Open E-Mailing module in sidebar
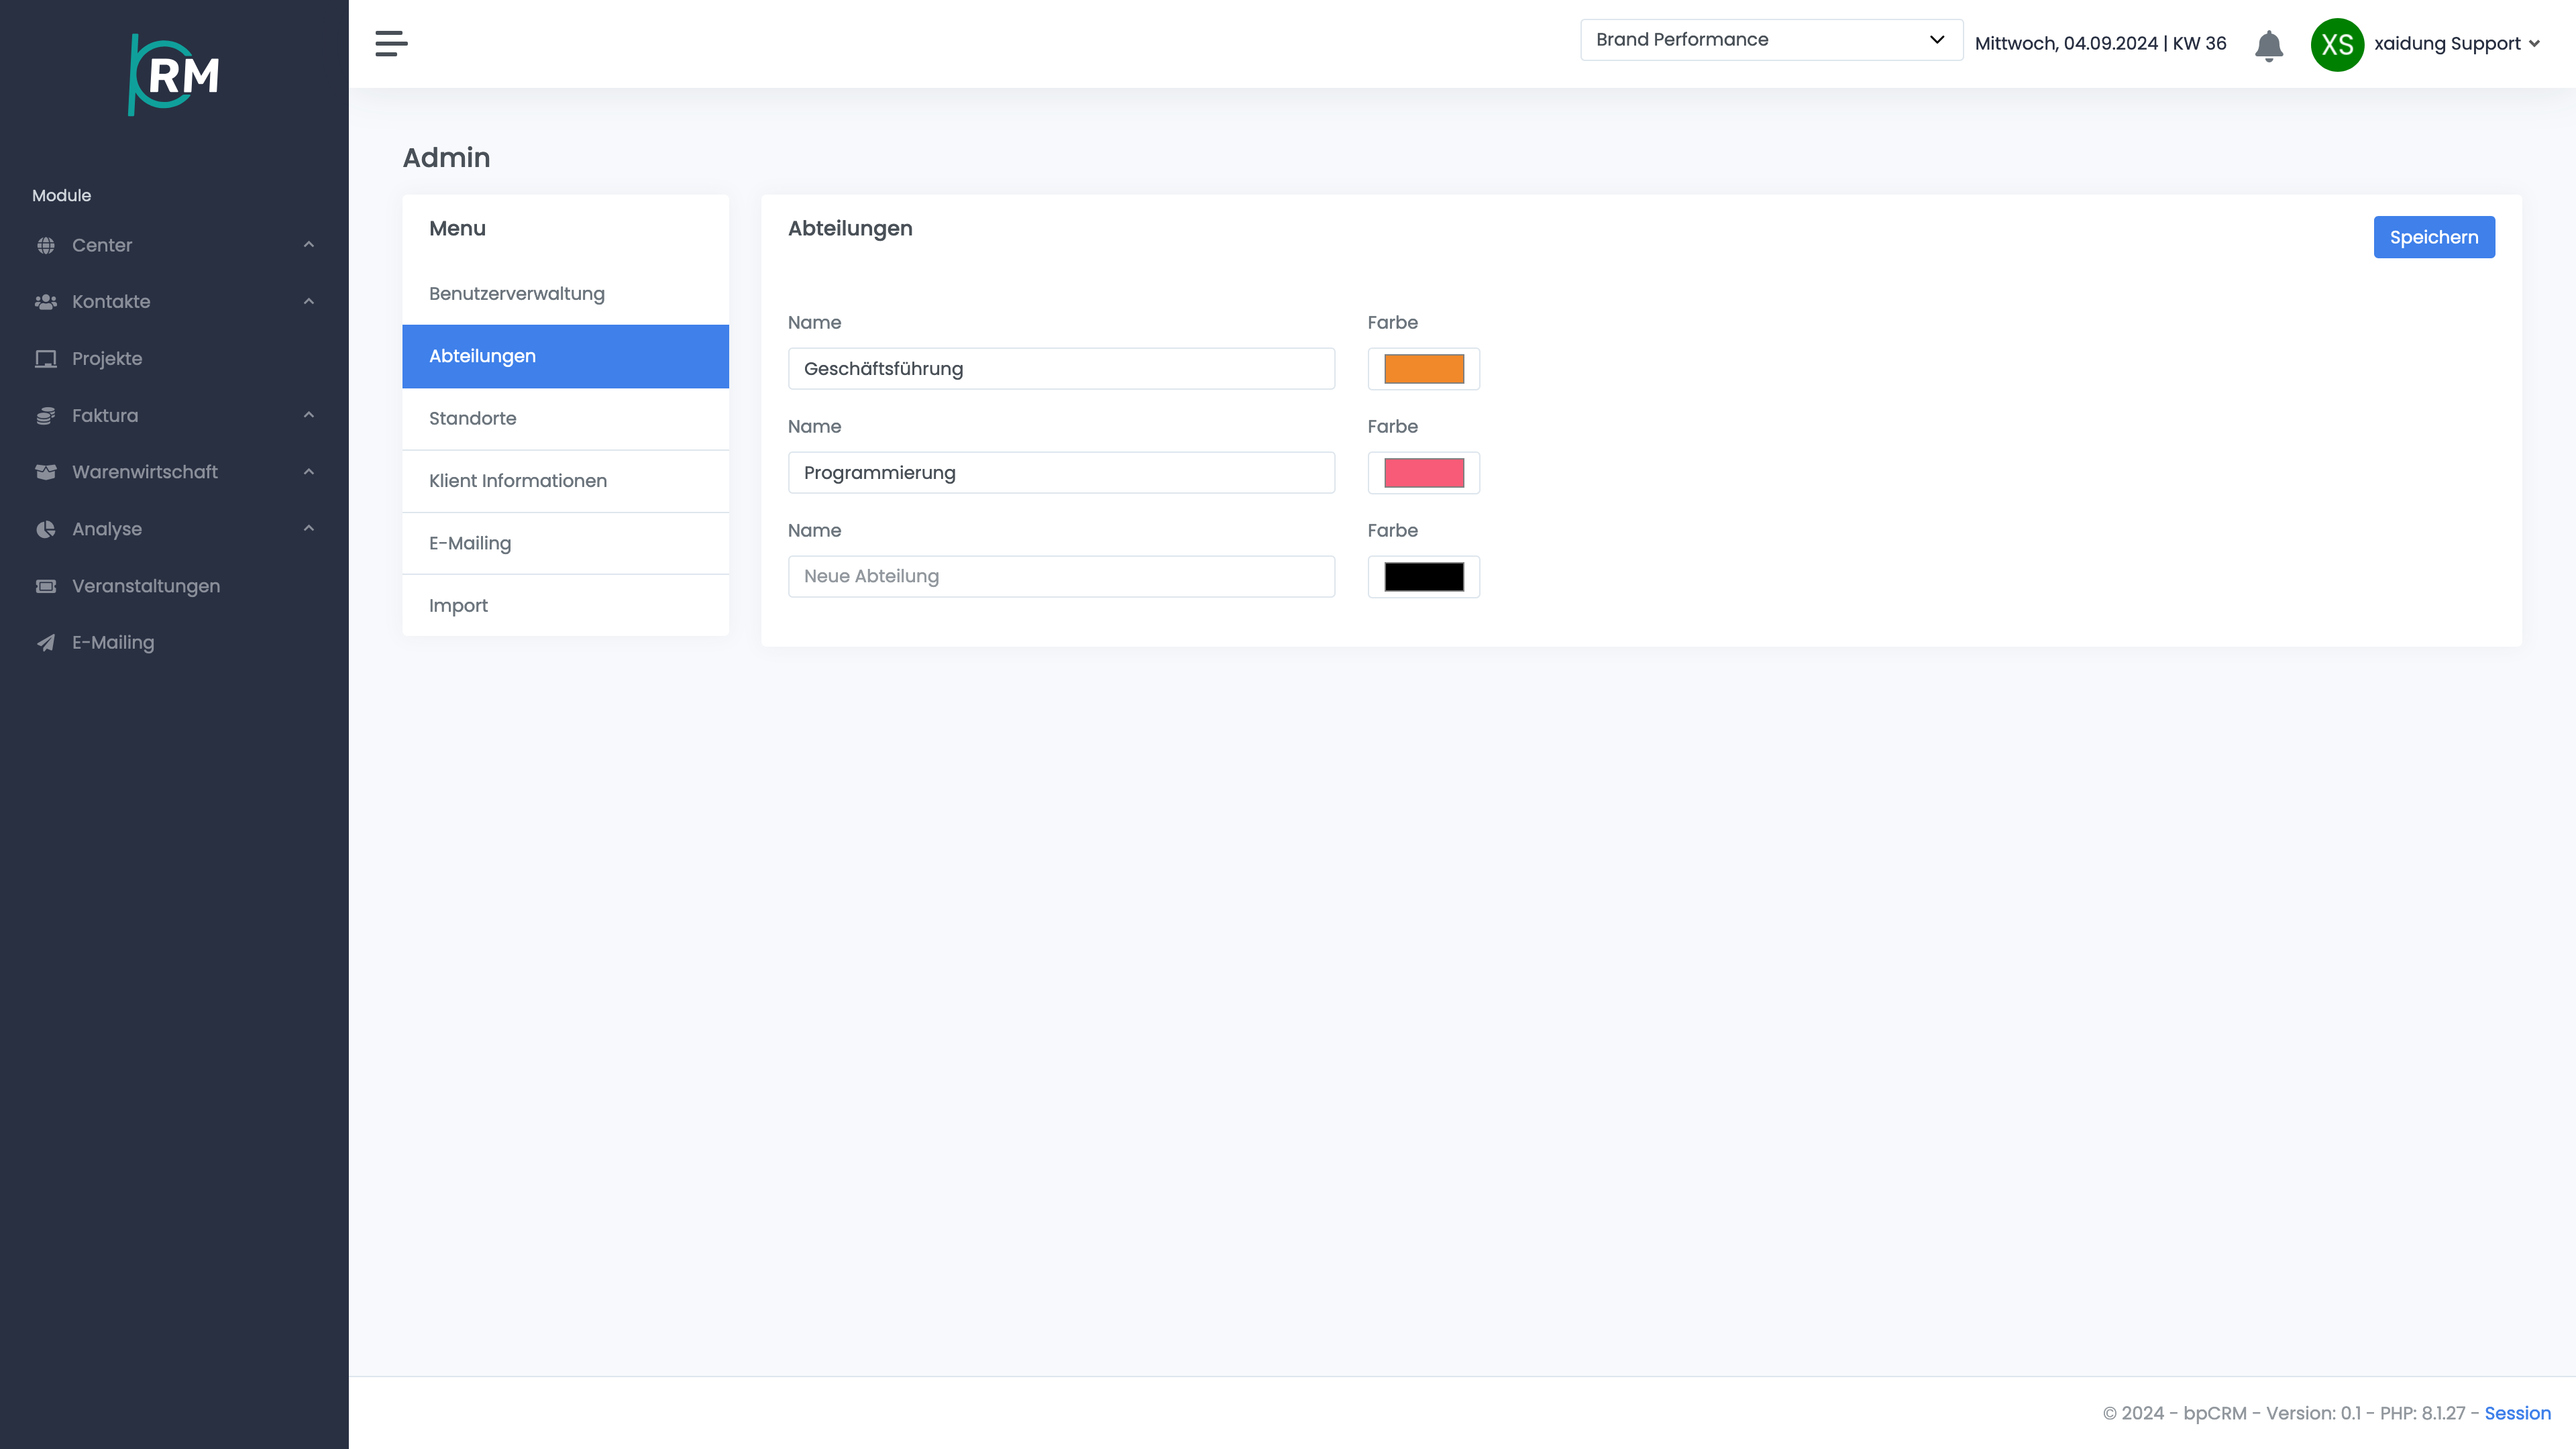 (x=113, y=643)
